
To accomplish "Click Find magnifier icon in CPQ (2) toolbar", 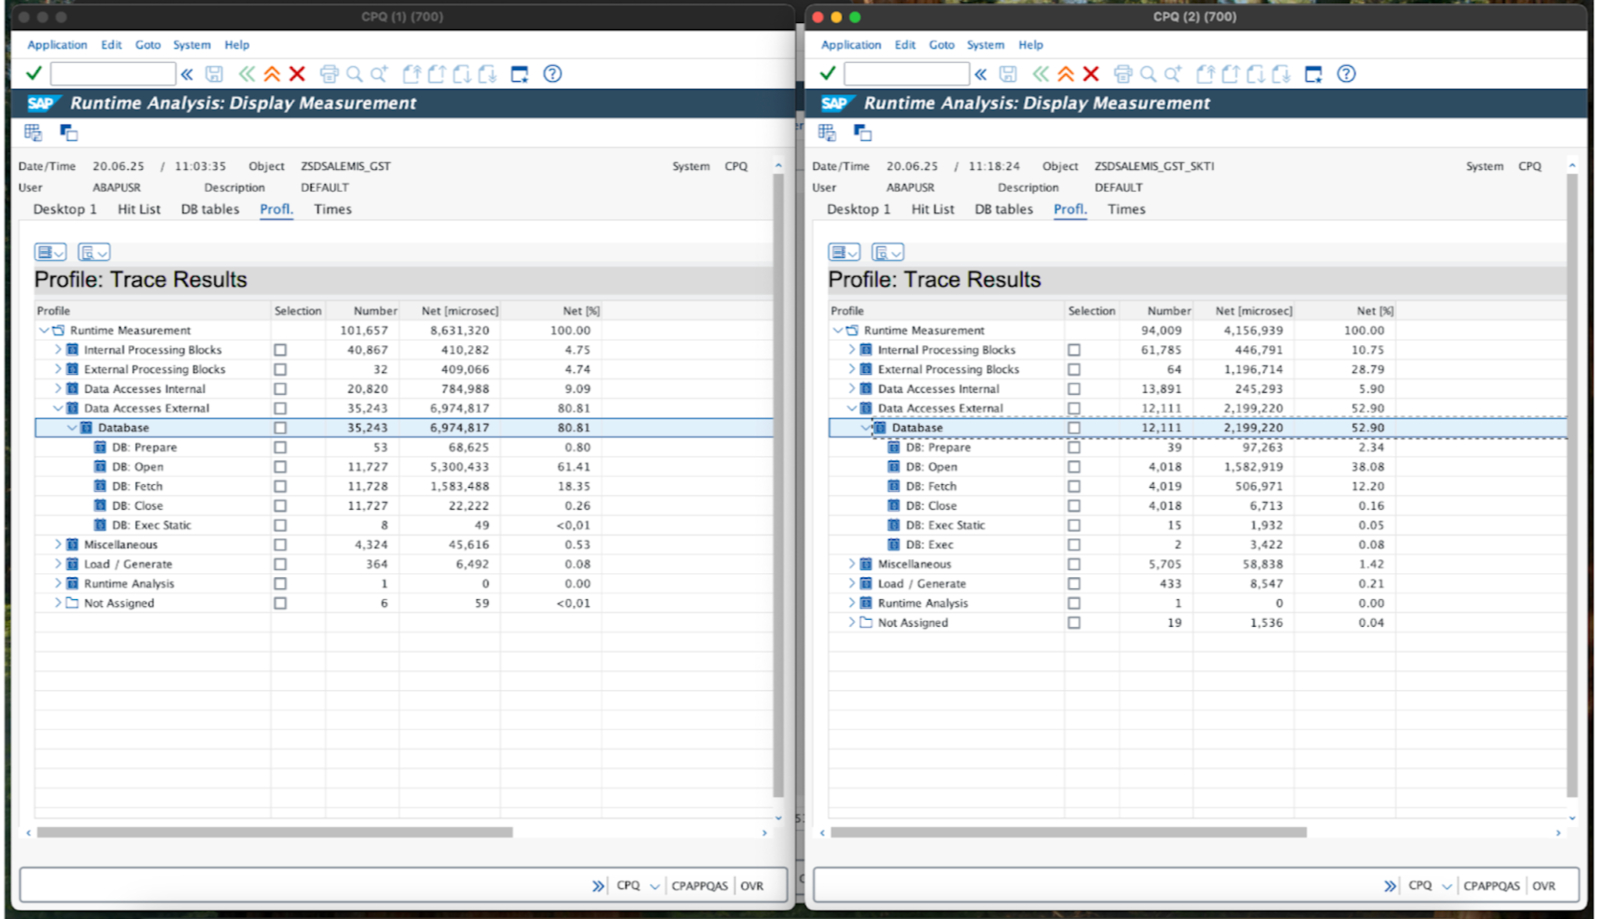I will 1148,74.
